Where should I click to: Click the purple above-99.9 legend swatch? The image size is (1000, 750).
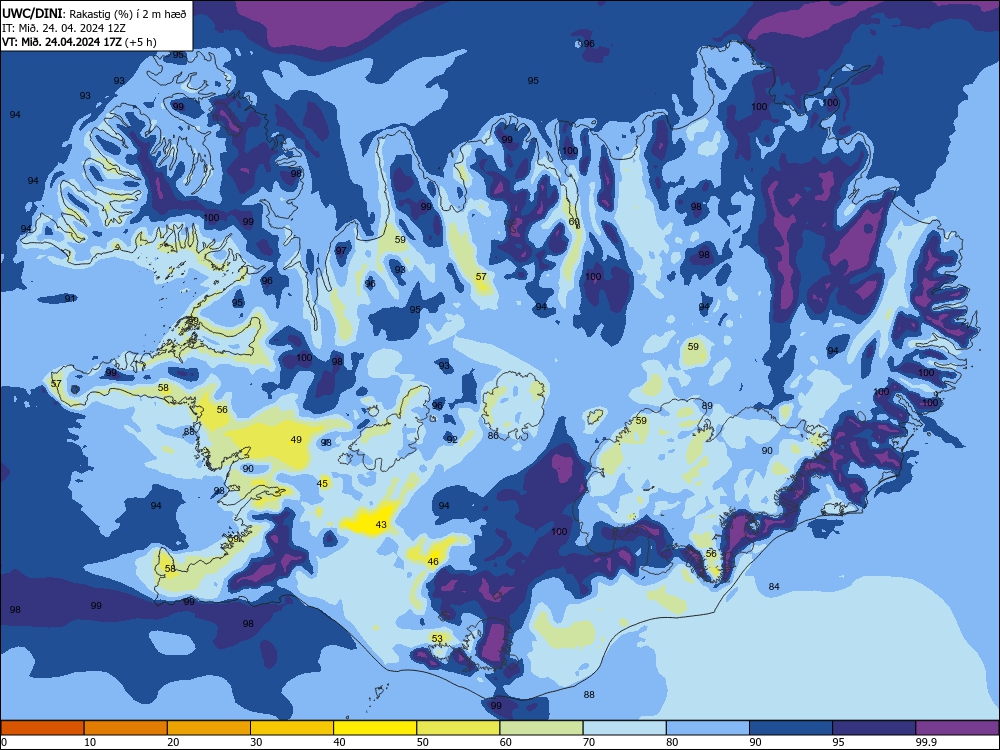(x=957, y=728)
